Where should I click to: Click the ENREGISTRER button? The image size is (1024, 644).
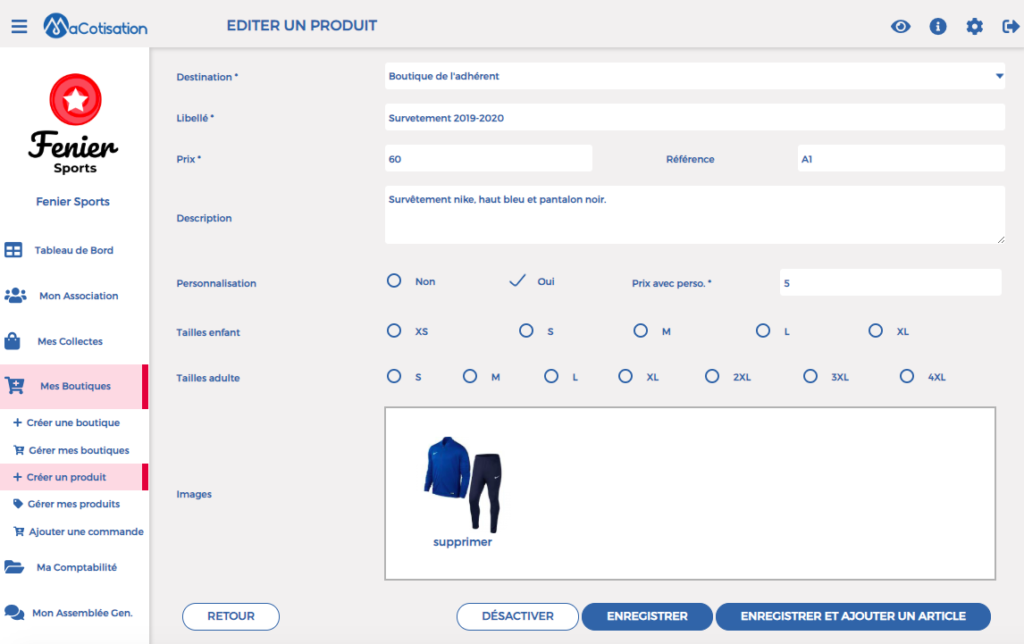pos(647,617)
